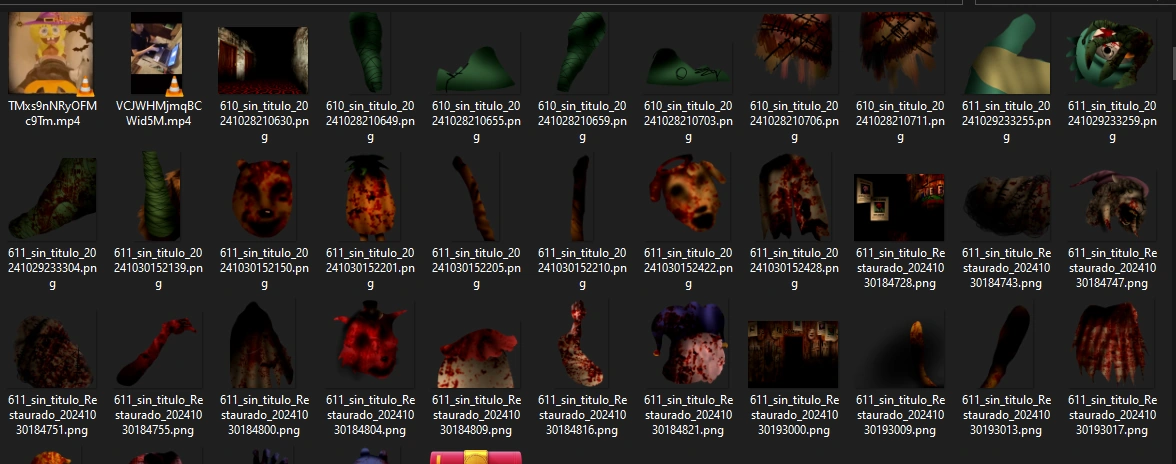
Task: Select thumbnail 611_sin_titulo_20241030152428.png
Action: coord(794,198)
